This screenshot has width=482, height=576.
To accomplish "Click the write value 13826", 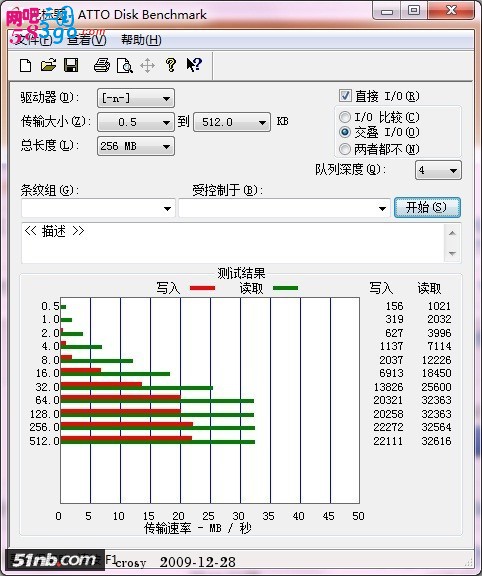I will pos(388,387).
